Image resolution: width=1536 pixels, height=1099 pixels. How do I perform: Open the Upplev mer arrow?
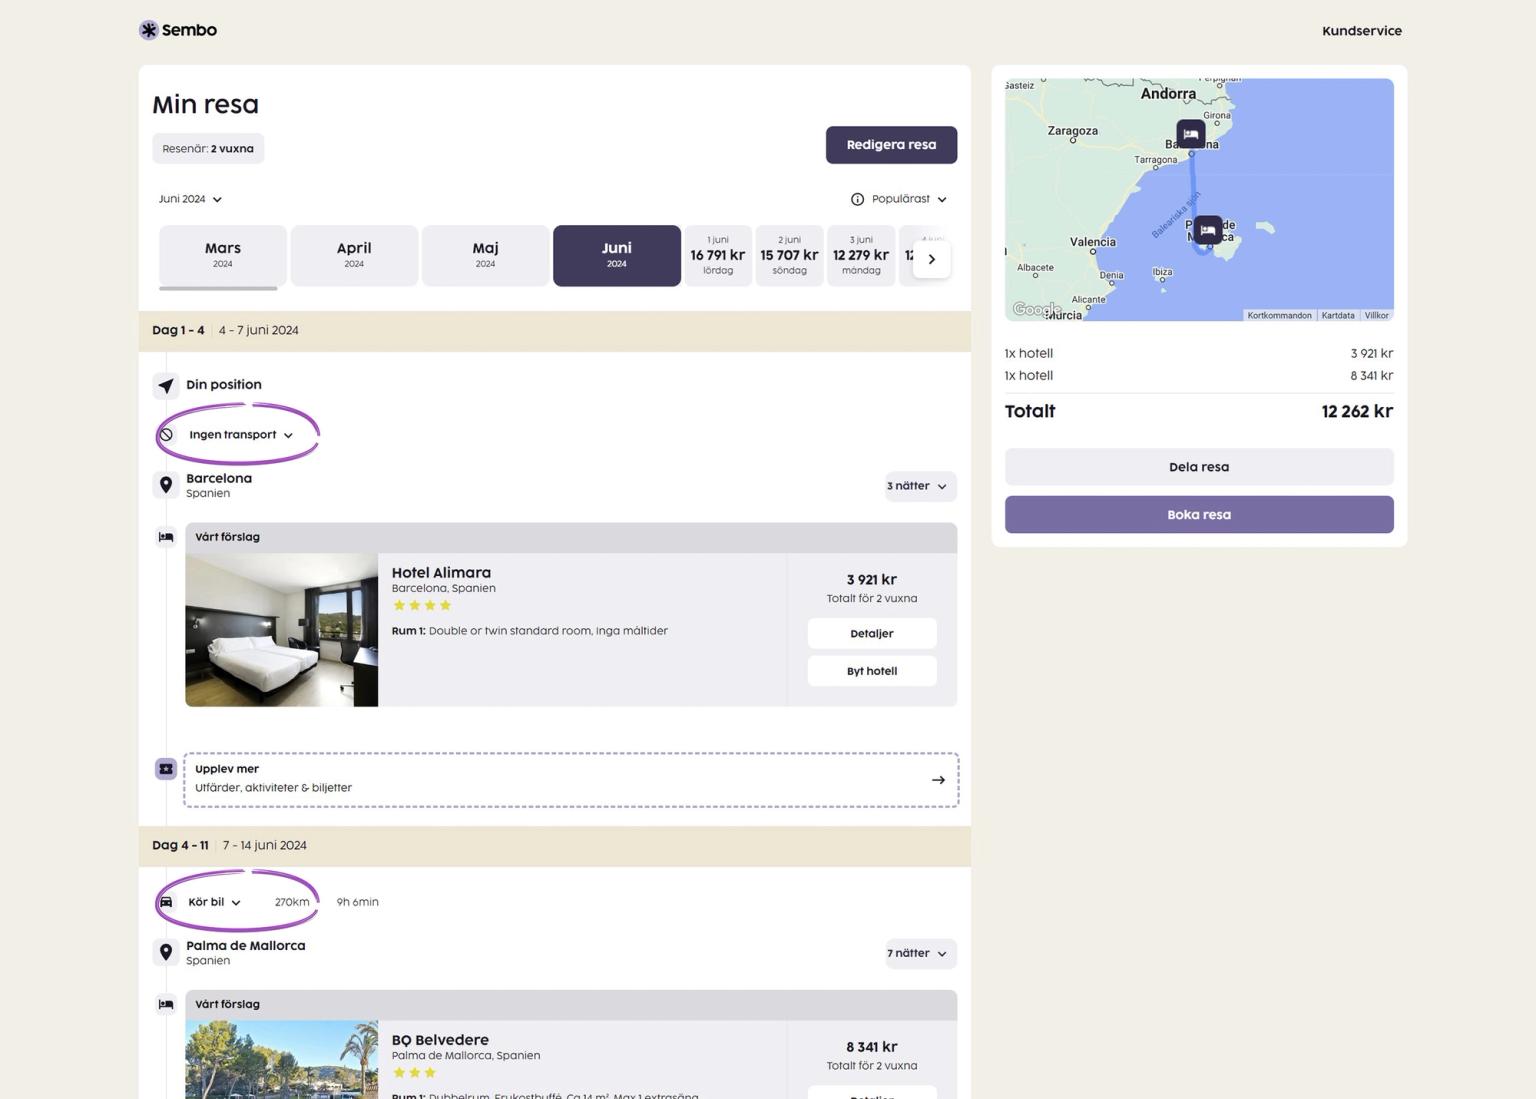coord(938,780)
